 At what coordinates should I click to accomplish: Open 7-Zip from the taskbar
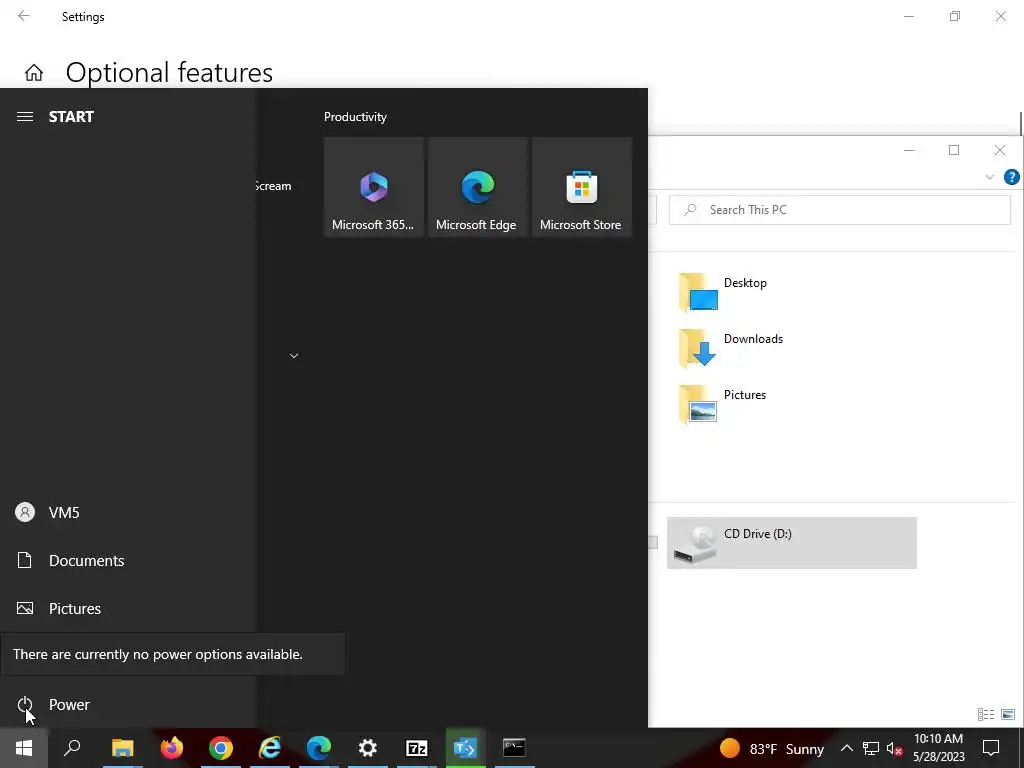coord(417,748)
